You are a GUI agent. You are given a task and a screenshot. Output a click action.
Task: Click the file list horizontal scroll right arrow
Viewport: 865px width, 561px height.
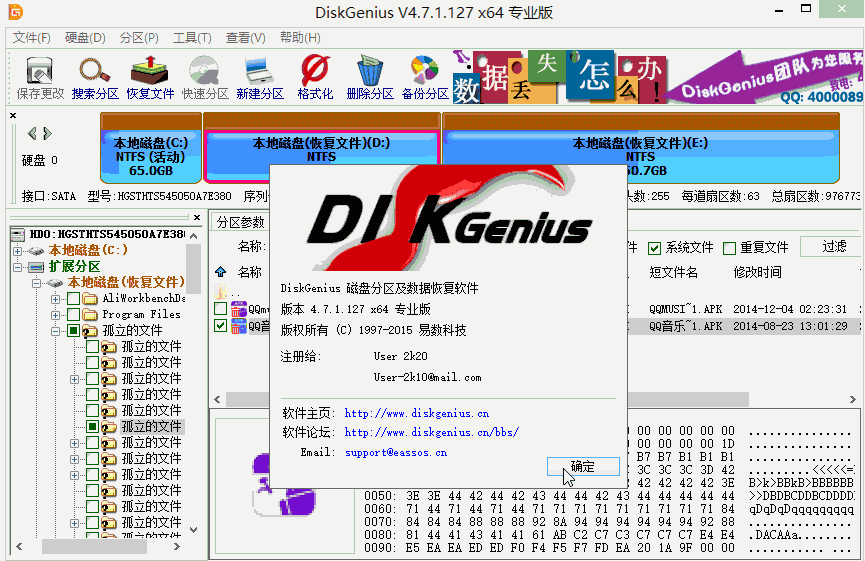point(853,399)
